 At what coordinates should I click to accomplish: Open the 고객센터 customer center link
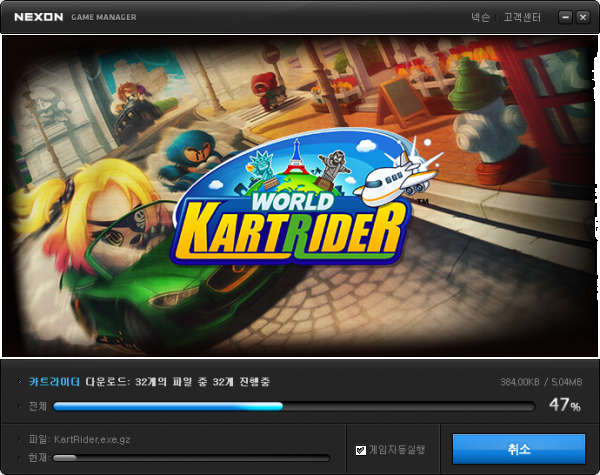522,17
